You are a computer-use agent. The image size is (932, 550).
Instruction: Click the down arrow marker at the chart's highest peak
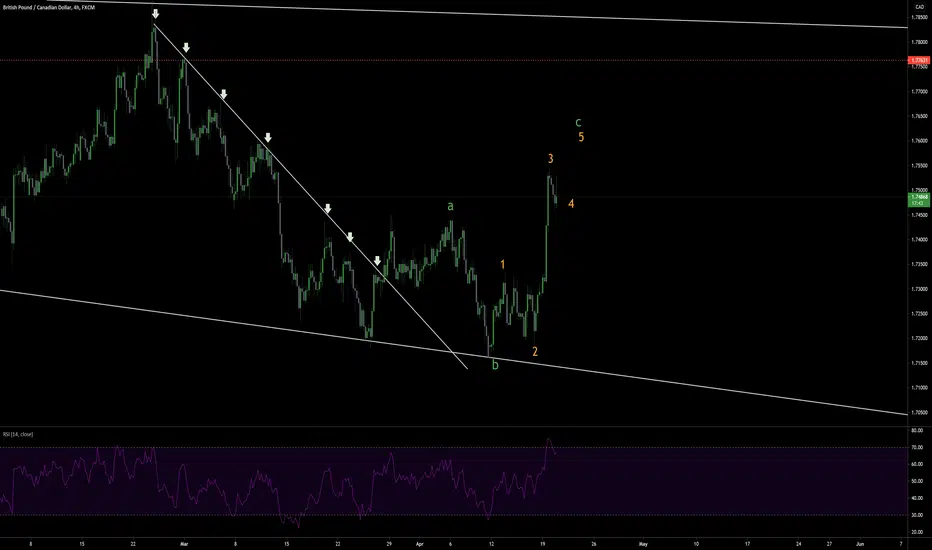[155, 14]
